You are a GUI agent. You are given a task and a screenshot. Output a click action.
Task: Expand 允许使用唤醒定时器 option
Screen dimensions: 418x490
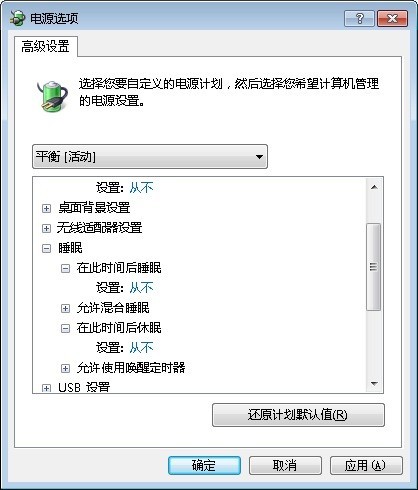65,368
